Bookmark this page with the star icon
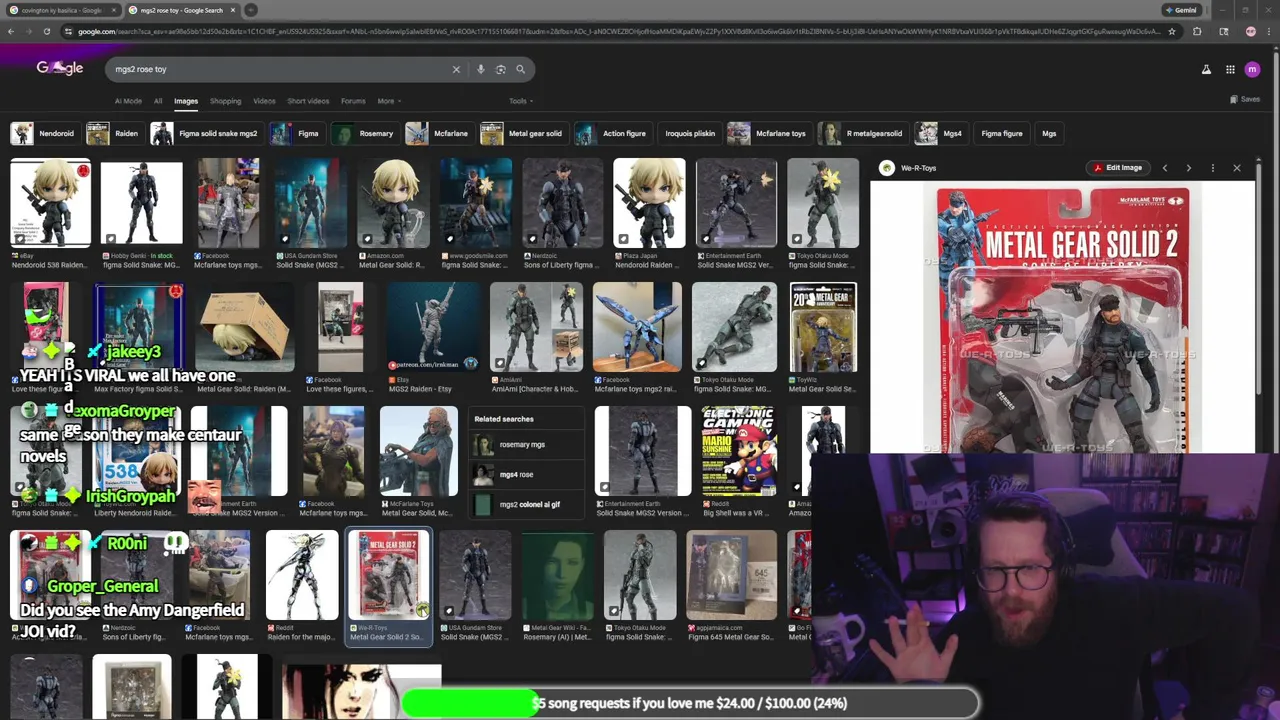This screenshot has height=720, width=1280. (x=1171, y=31)
